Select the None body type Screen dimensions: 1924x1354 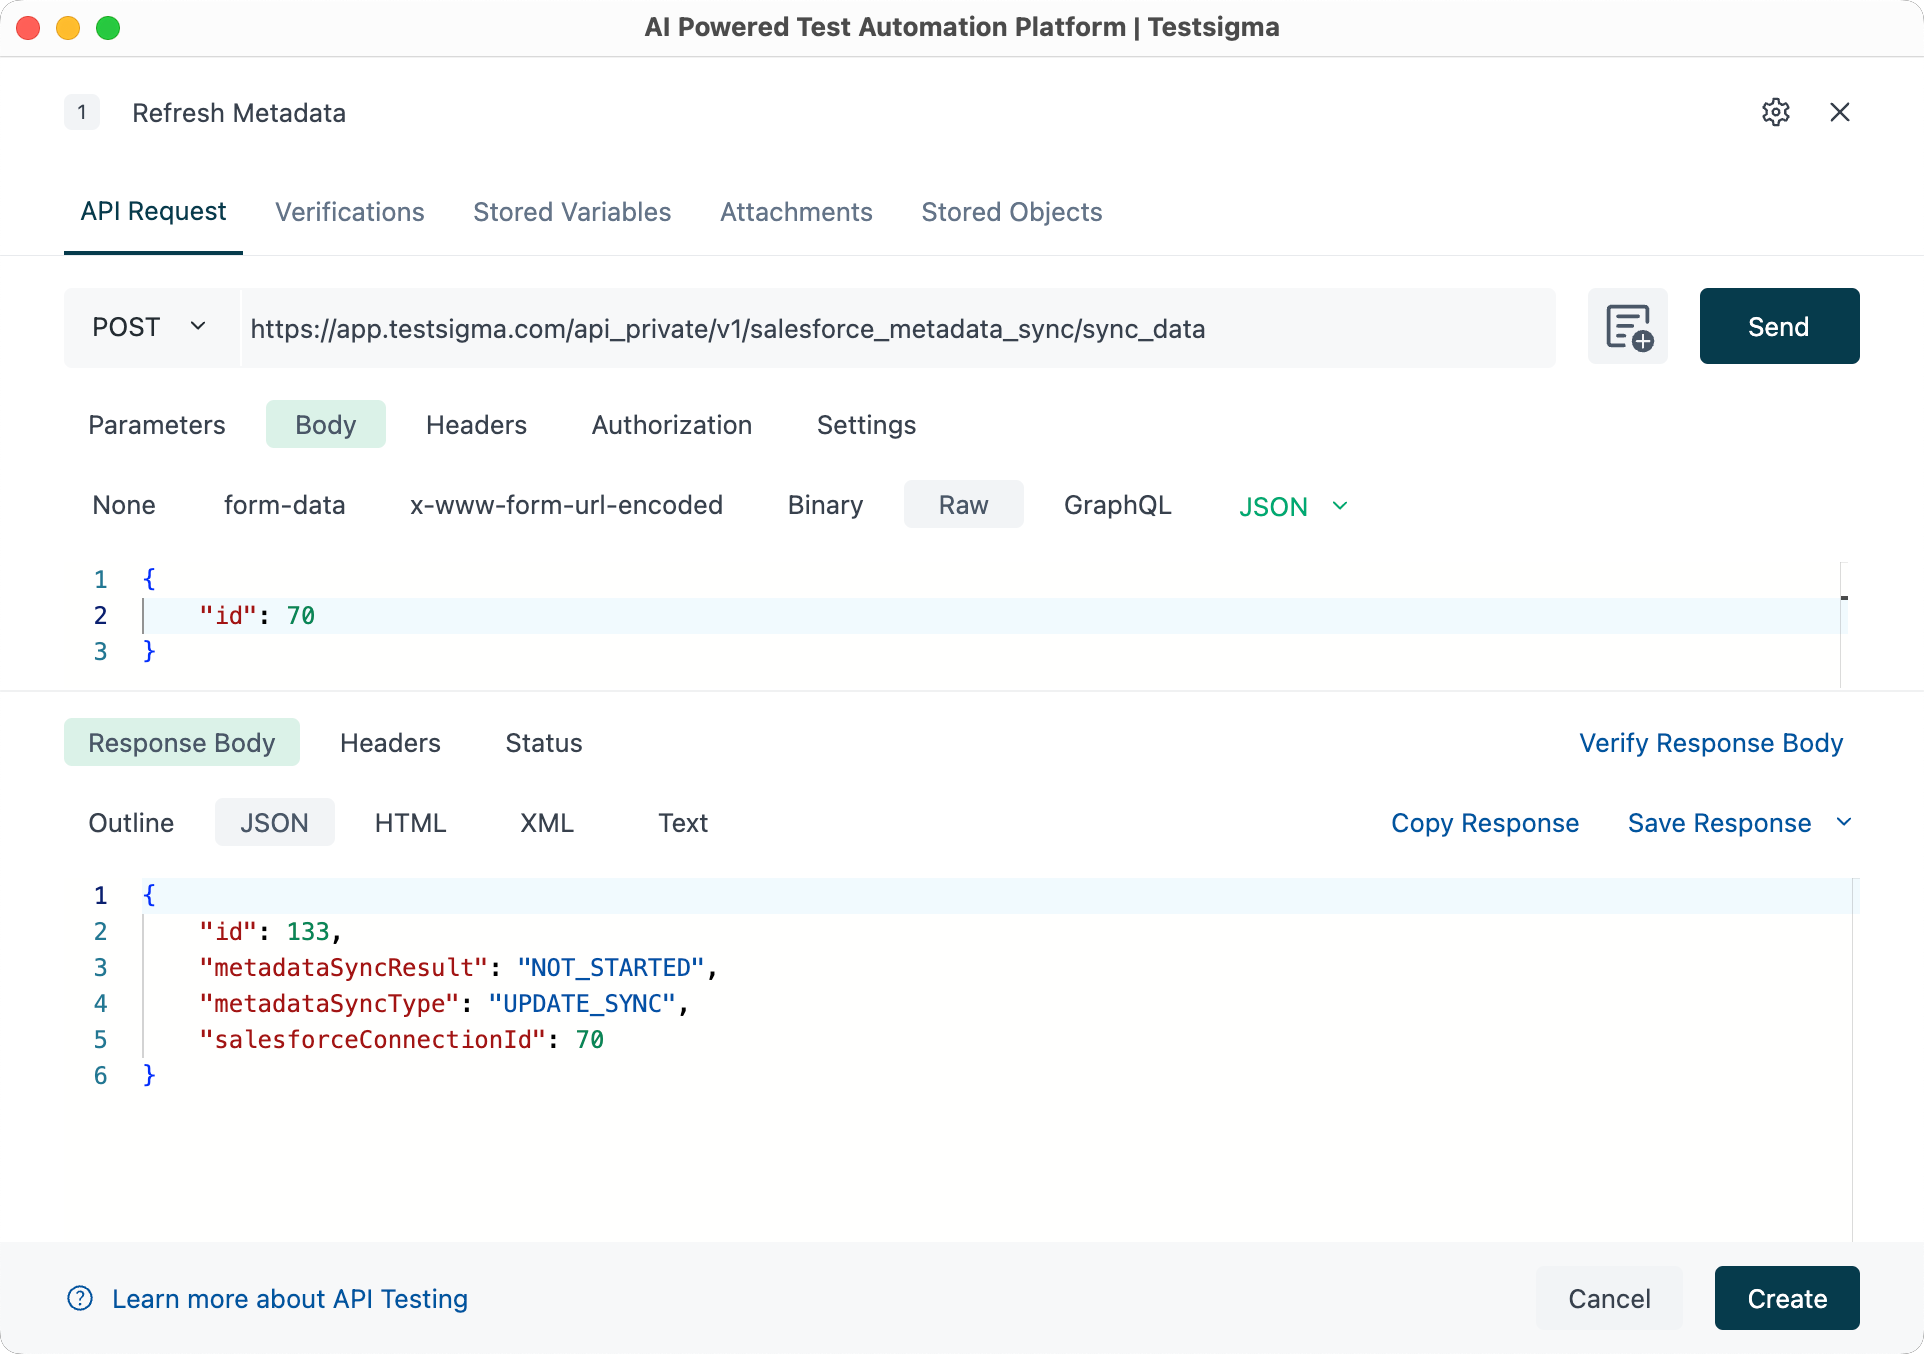[124, 505]
